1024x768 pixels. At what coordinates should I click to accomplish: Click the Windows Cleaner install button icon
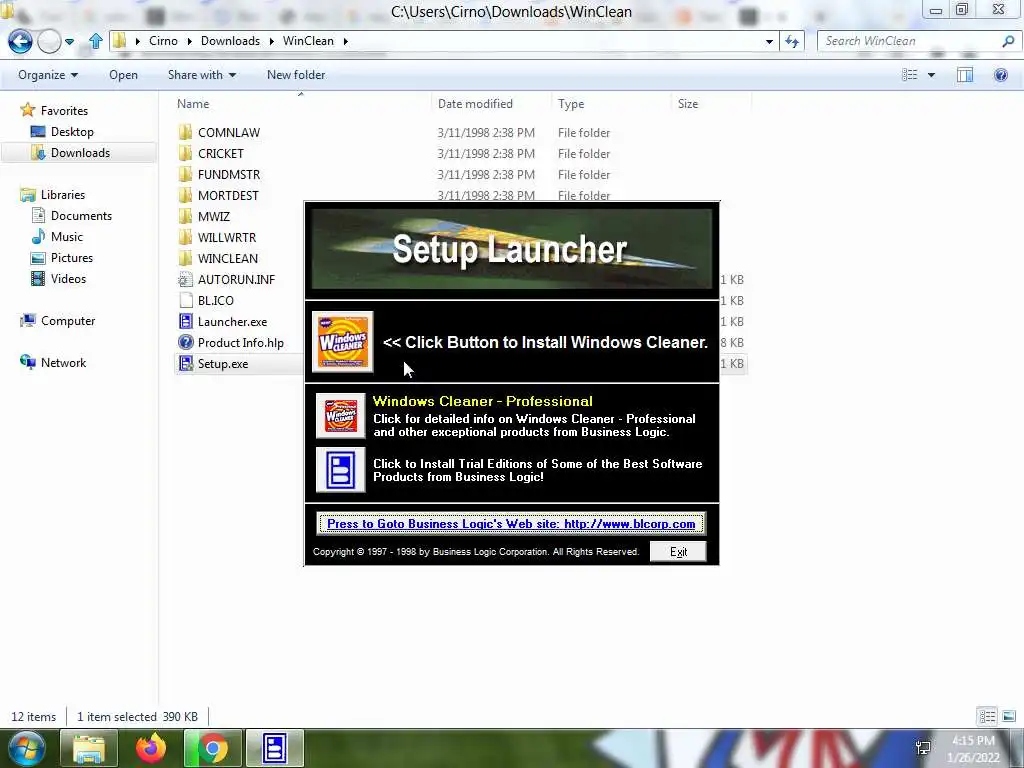tap(343, 342)
